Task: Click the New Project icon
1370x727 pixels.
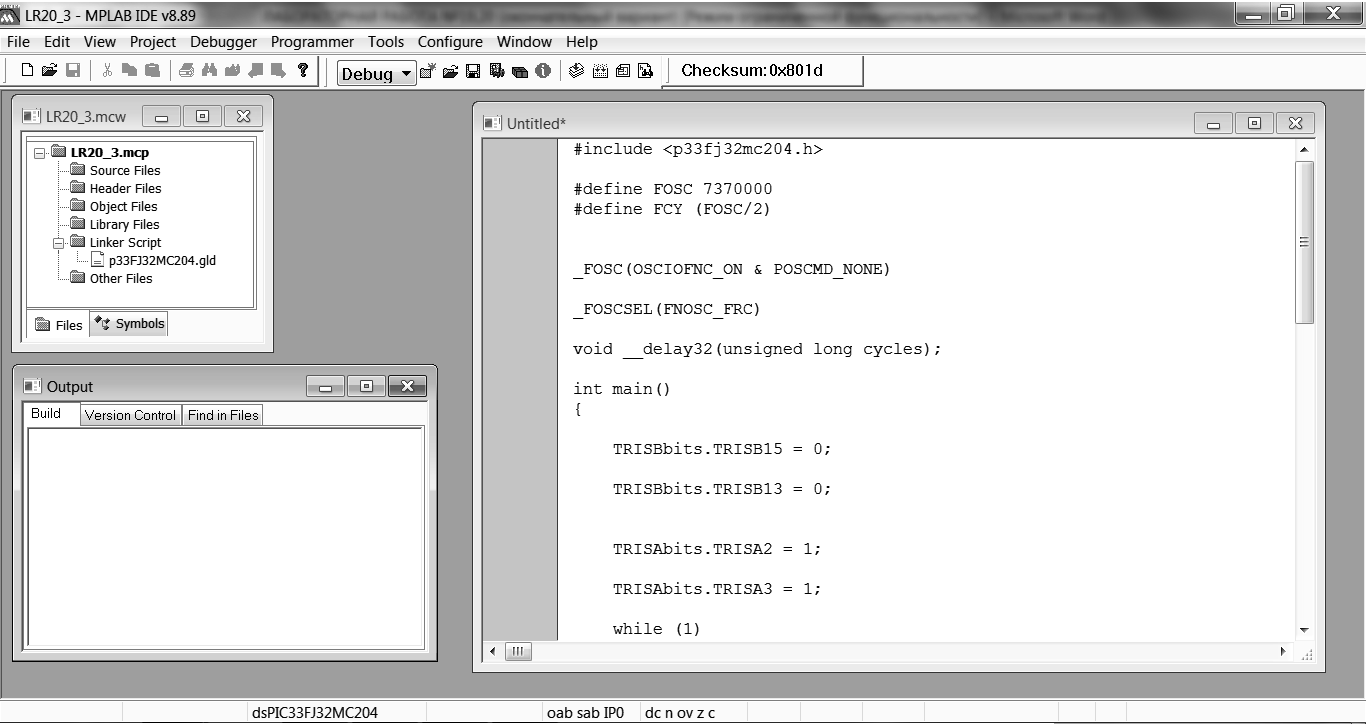Action: [428, 71]
